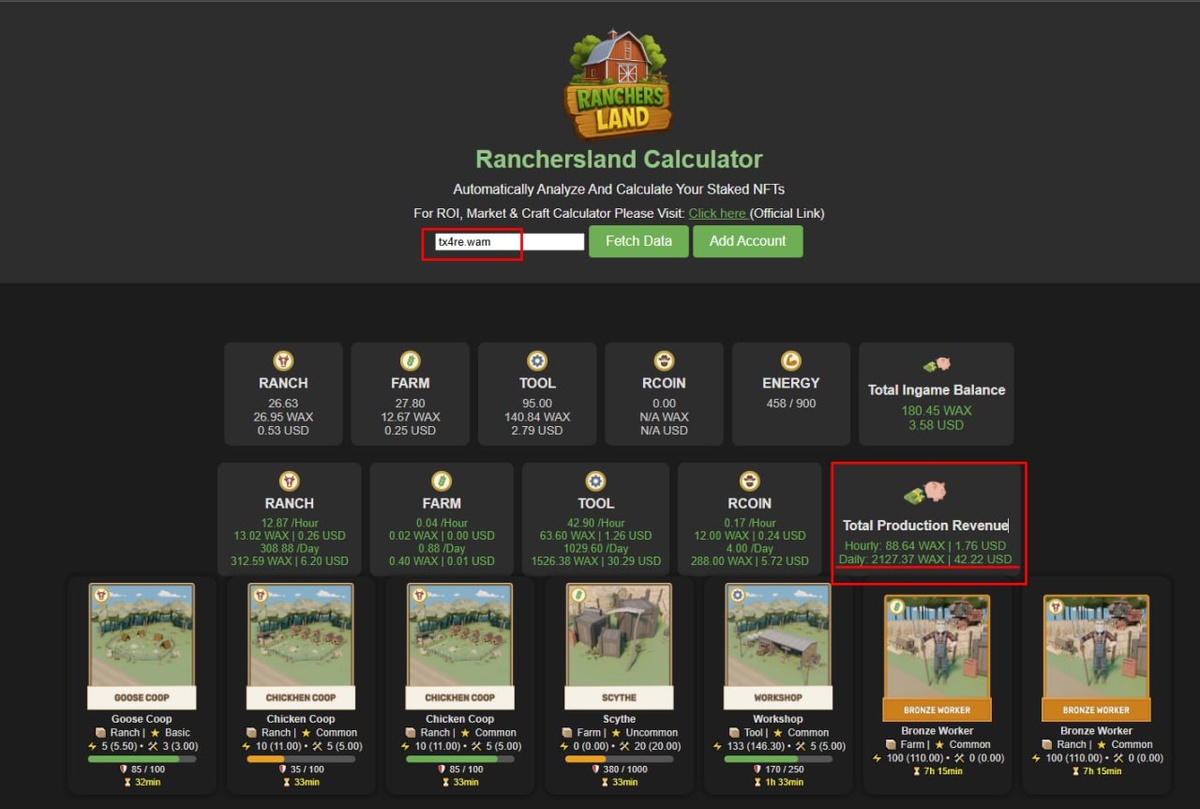
Task: Click the '12.67 WAX' farm balance value
Action: (x=410, y=417)
